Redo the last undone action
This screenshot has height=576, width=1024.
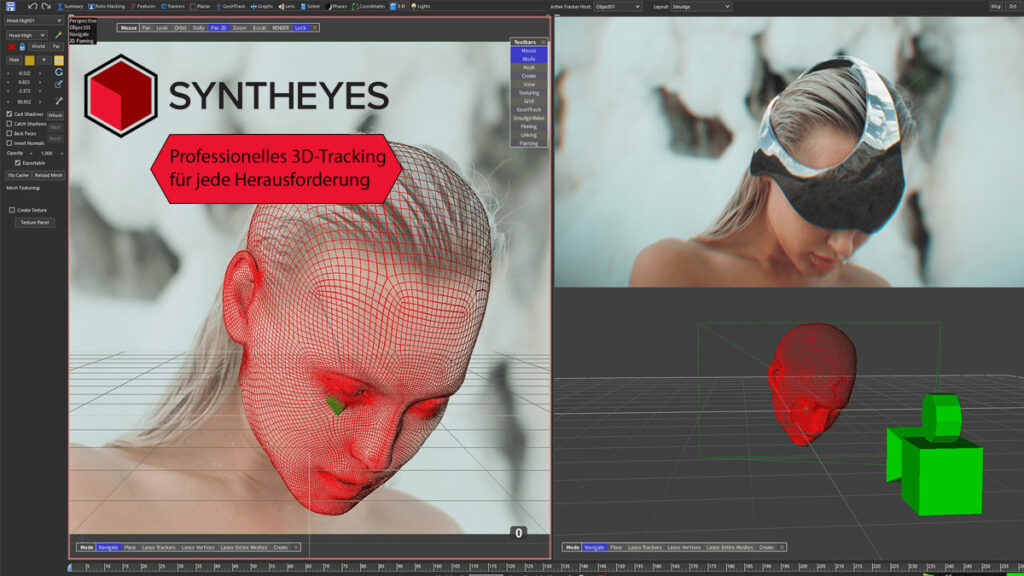click(46, 7)
